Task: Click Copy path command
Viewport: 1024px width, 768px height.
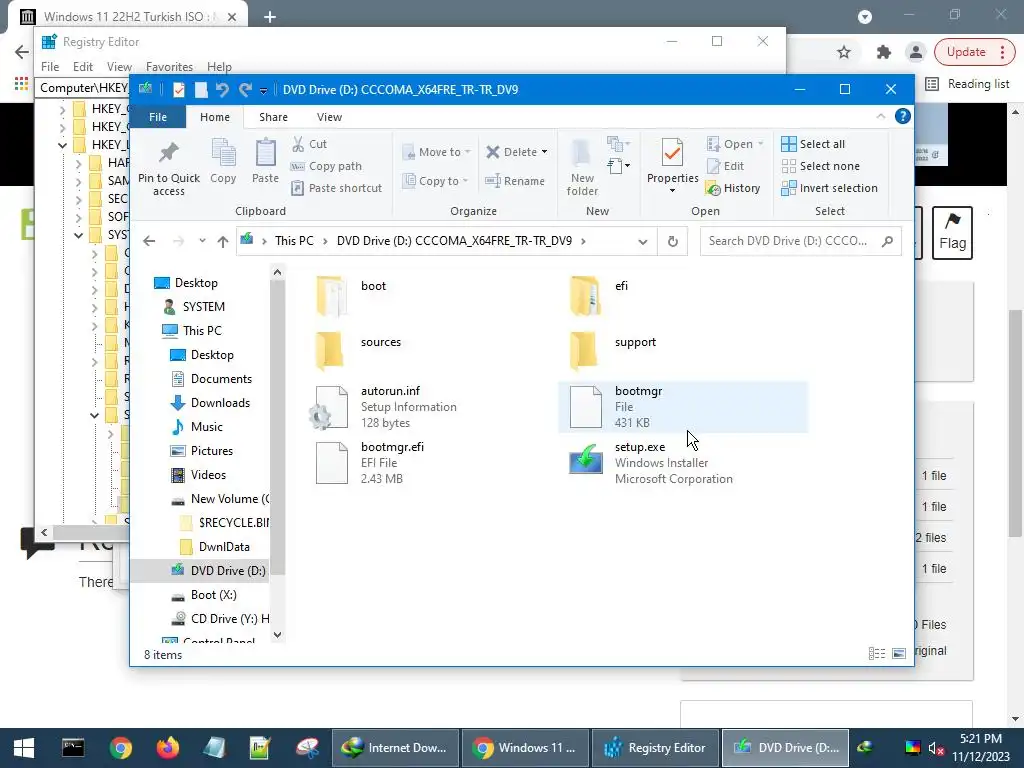Action: click(x=326, y=166)
